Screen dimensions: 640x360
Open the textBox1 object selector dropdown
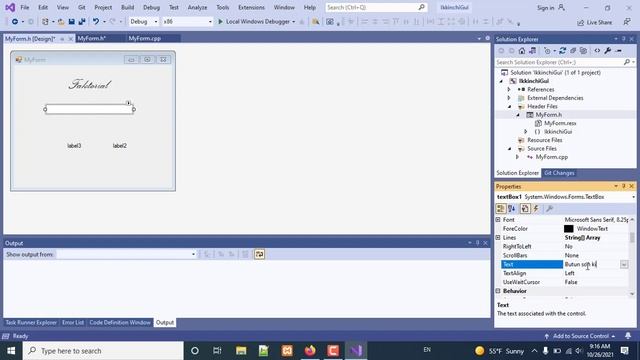[633, 197]
